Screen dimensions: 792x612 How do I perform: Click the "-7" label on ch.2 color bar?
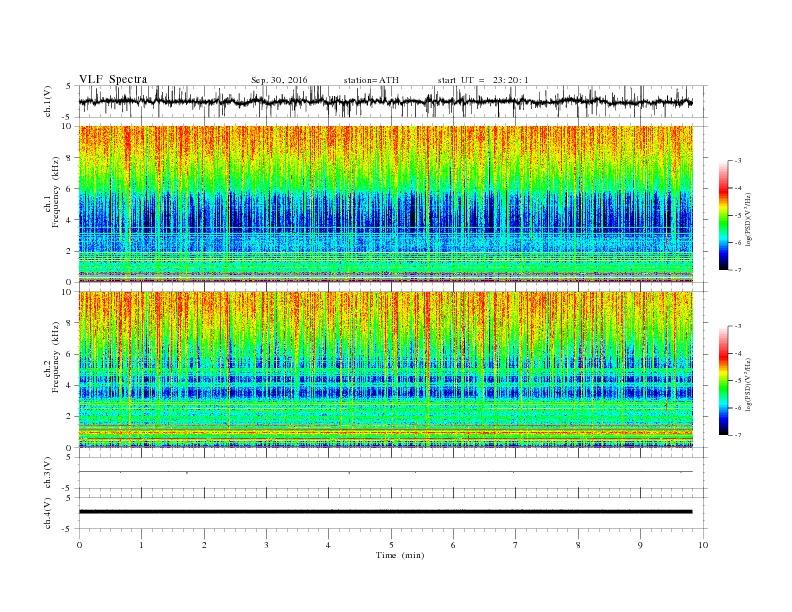tap(738, 435)
